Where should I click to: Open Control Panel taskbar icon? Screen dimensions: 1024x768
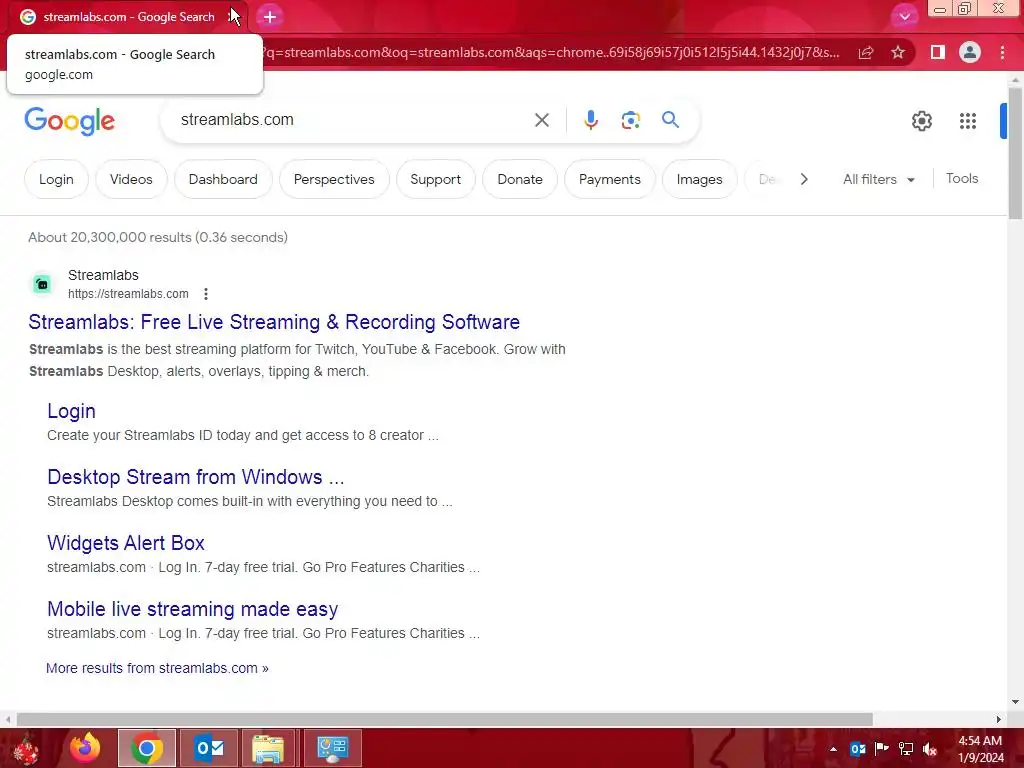[332, 748]
